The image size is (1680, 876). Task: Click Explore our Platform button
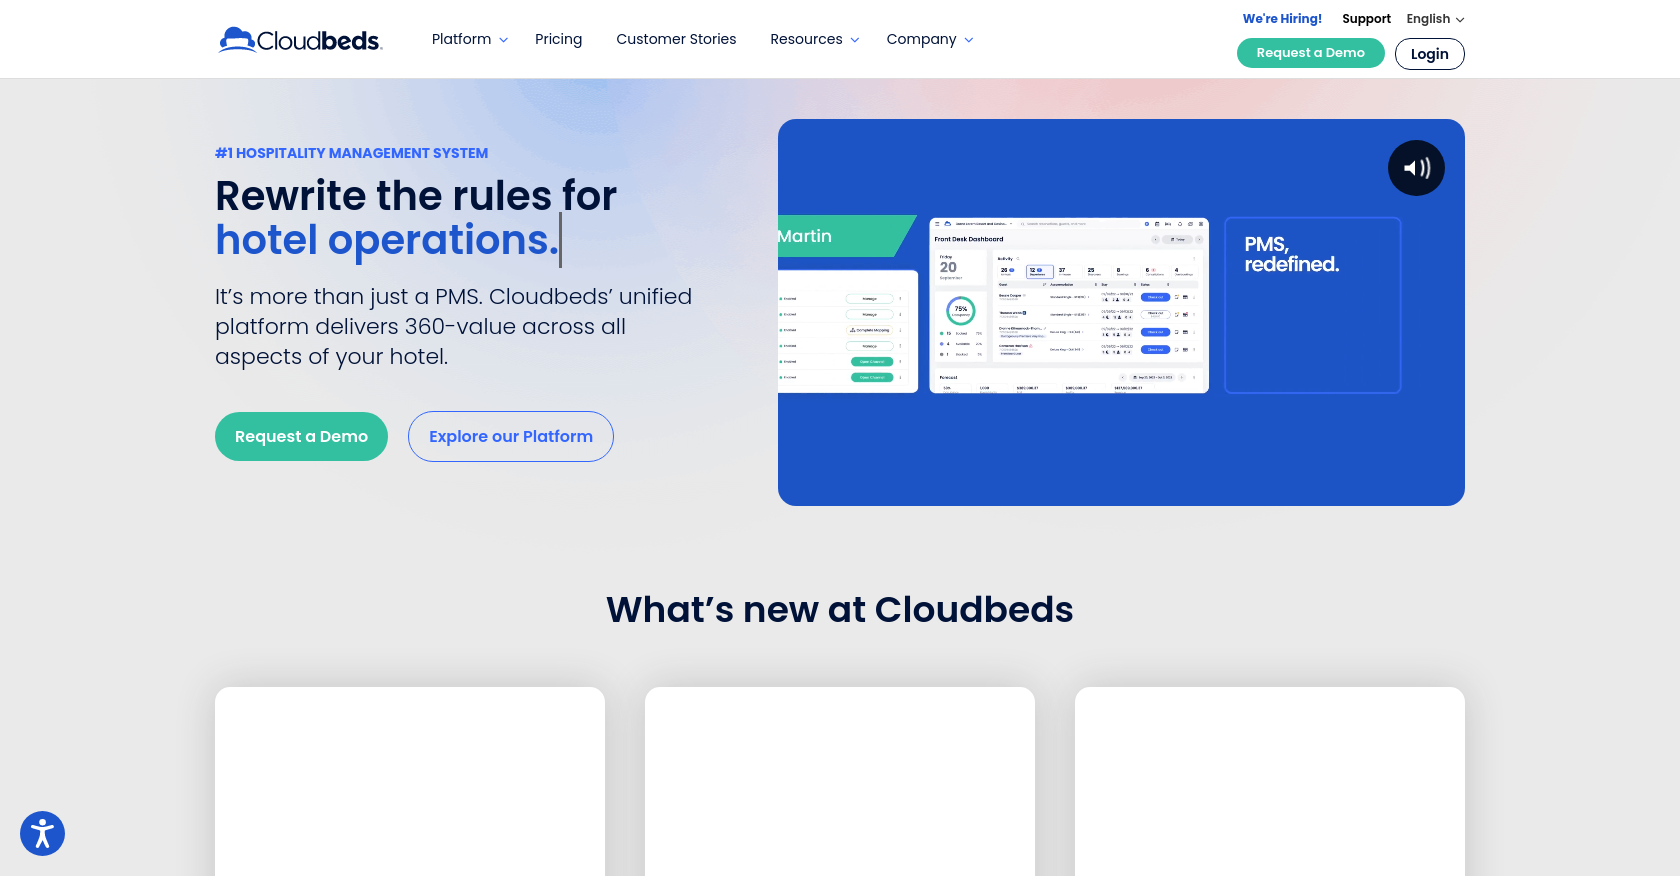point(511,436)
